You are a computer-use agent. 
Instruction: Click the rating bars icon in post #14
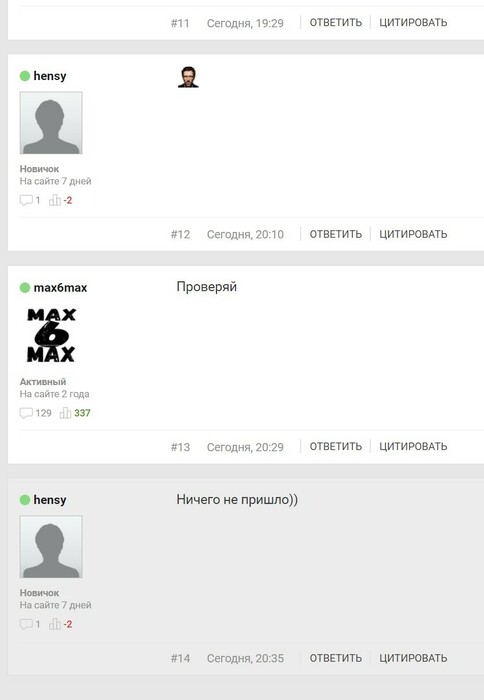click(54, 624)
